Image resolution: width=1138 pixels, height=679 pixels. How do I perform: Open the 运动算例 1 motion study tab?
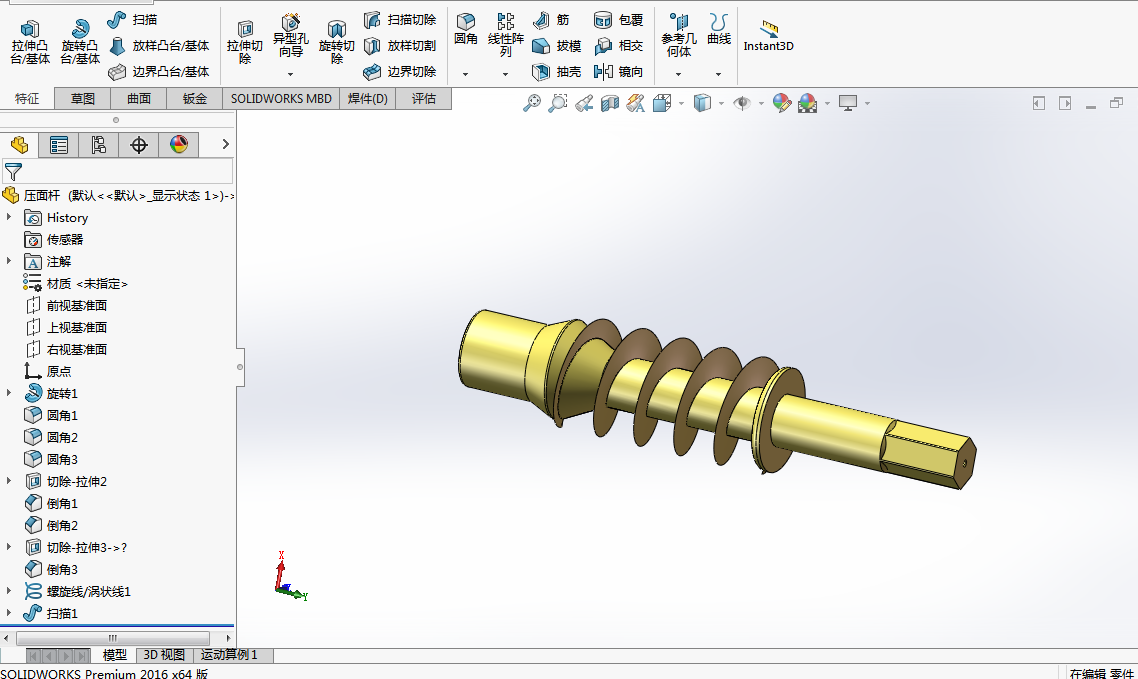229,655
